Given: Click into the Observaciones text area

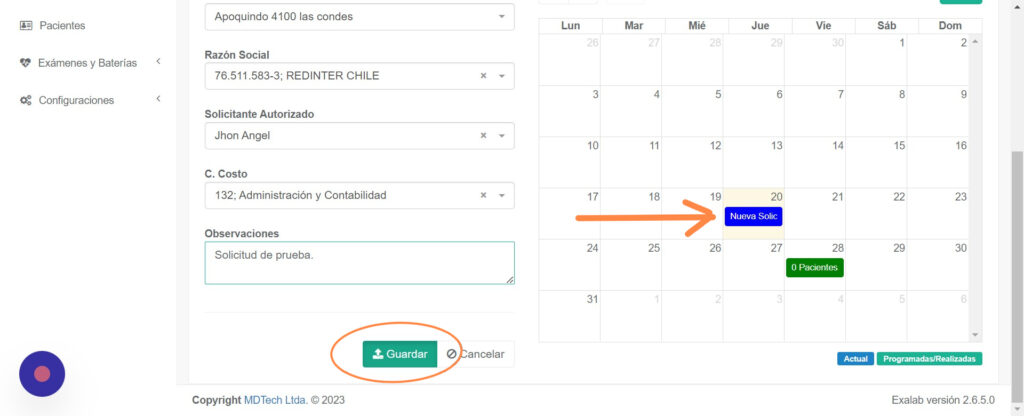Looking at the screenshot, I should pyautogui.click(x=359, y=263).
